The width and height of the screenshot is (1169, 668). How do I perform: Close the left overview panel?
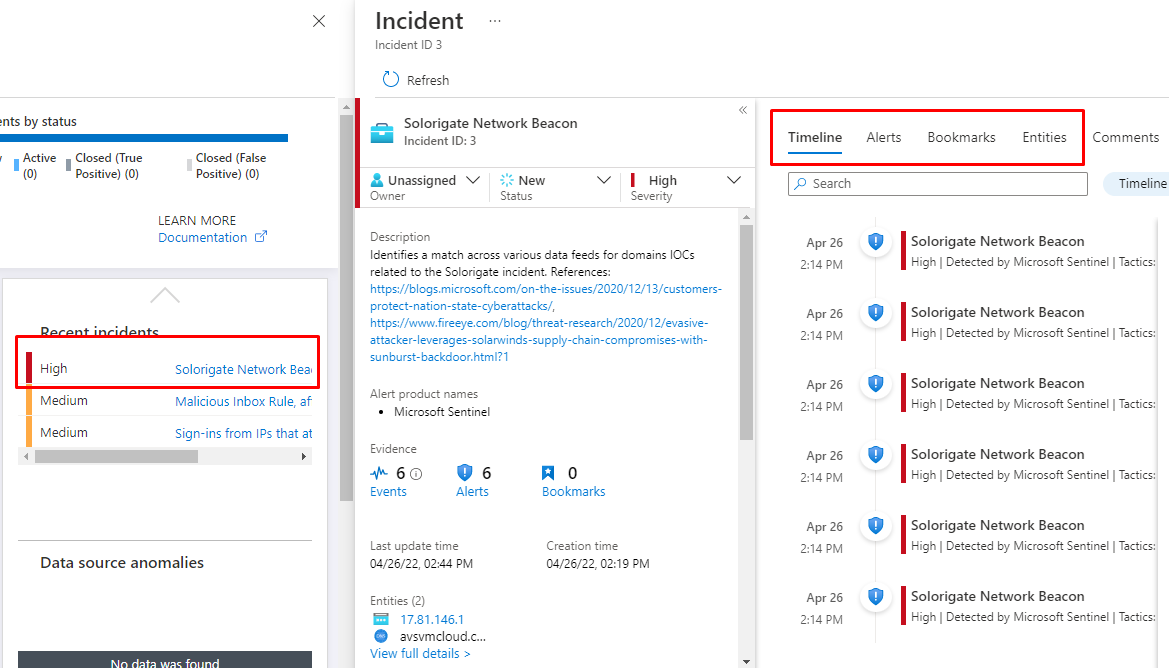(x=319, y=21)
